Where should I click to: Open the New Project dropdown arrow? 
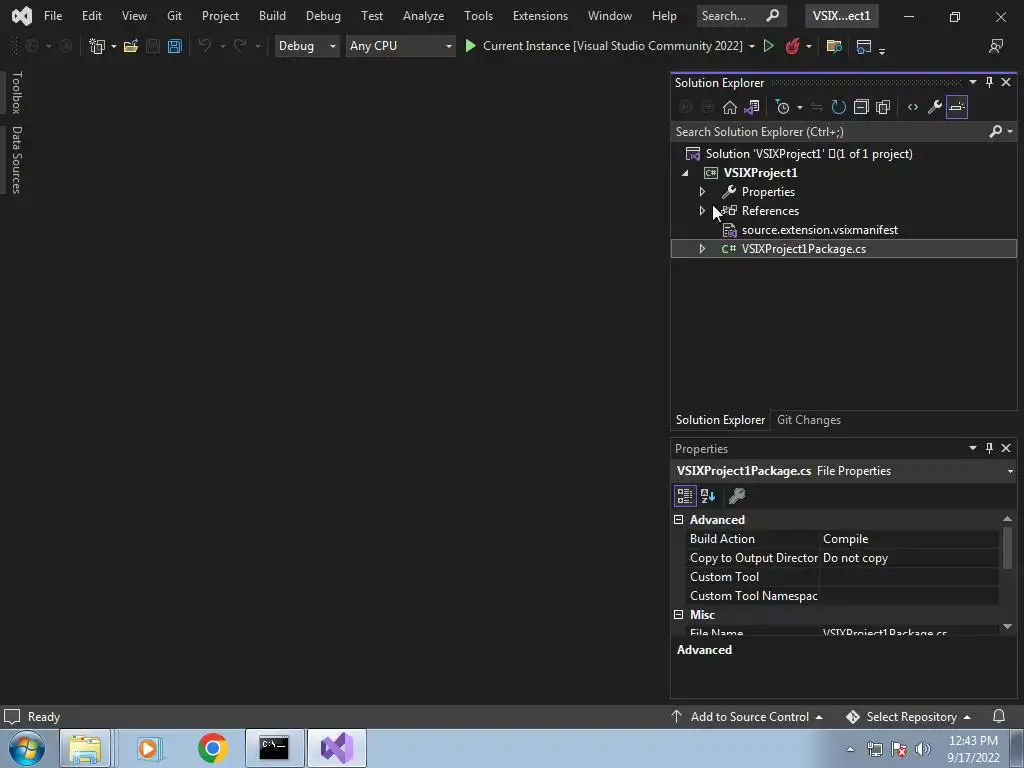click(114, 46)
